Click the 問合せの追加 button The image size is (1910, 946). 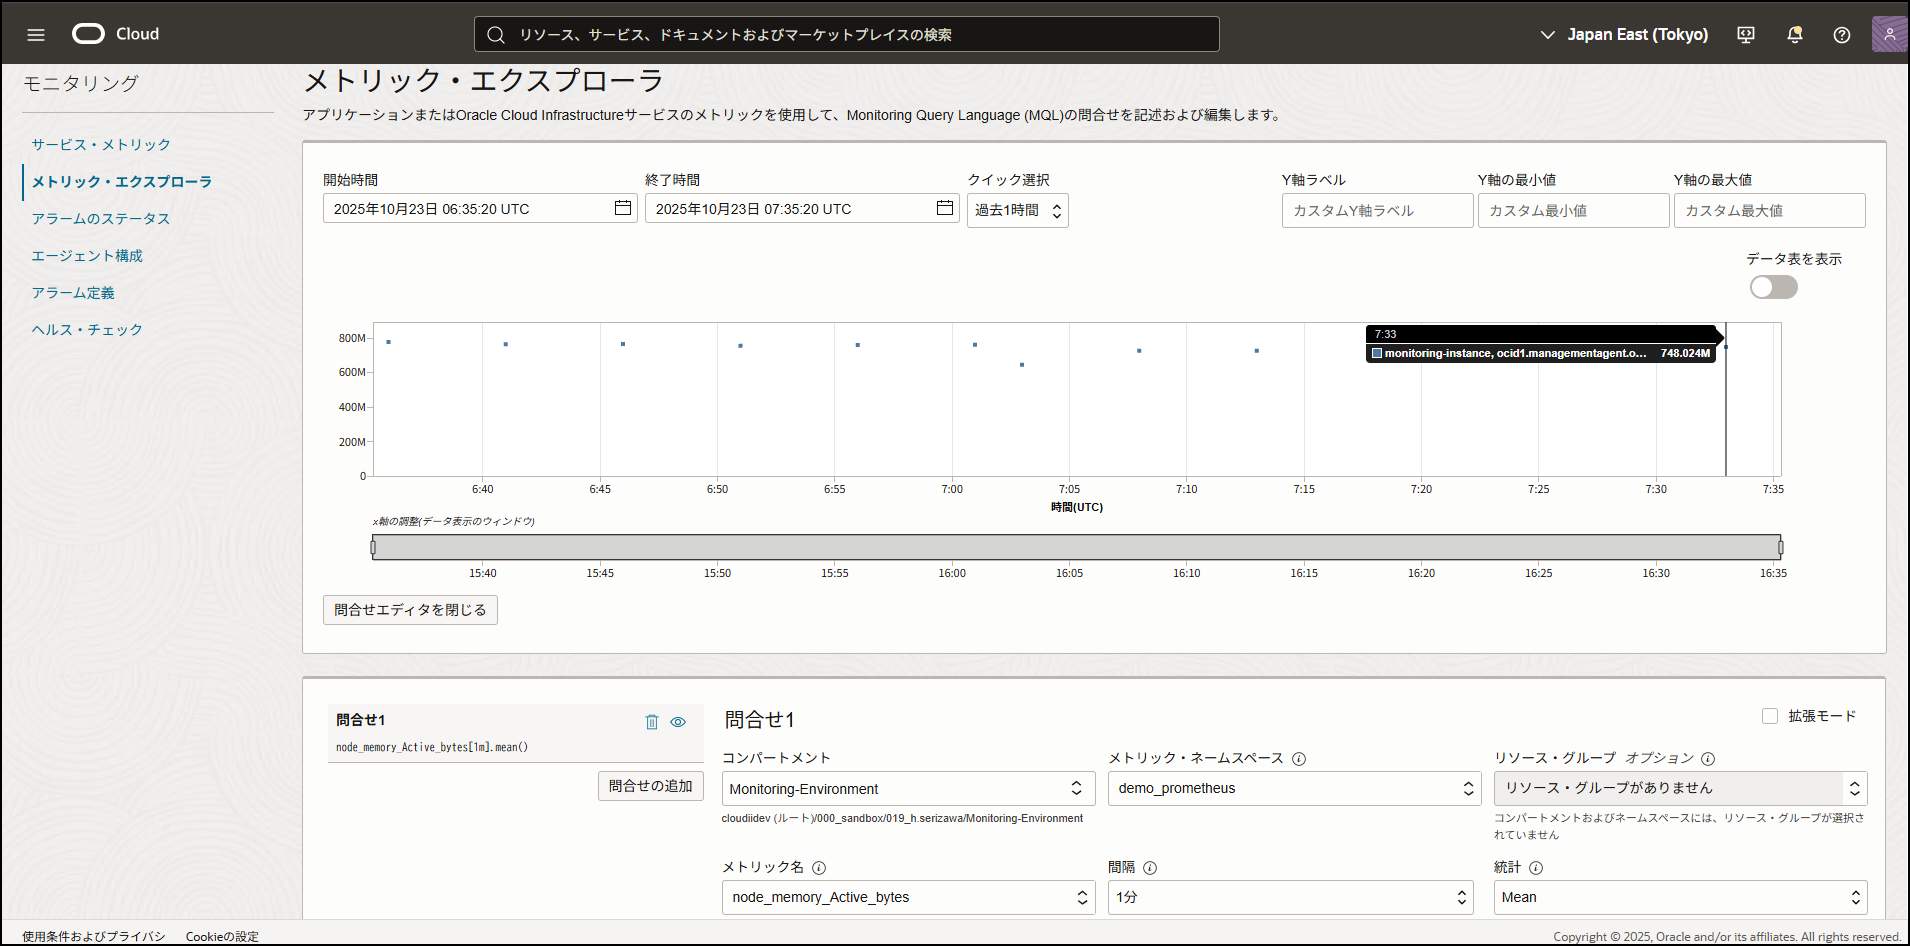point(650,786)
